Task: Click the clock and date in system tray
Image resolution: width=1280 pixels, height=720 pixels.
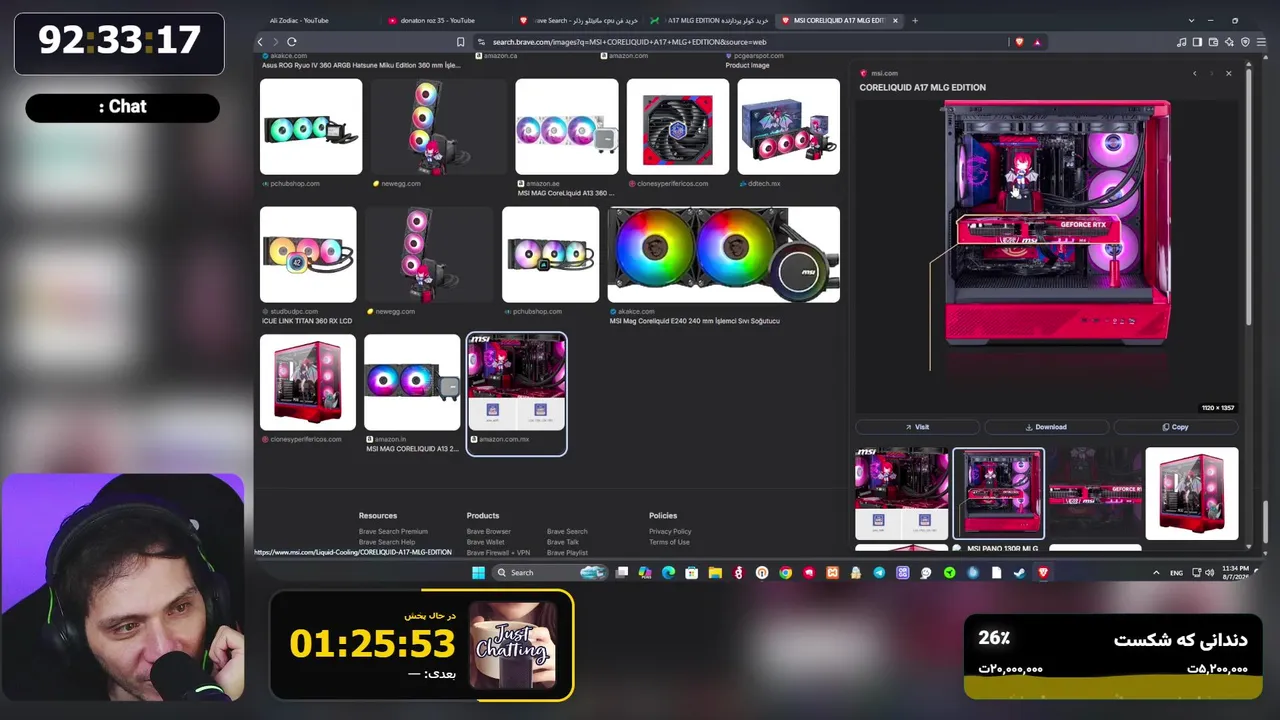Action: [x=1234, y=573]
